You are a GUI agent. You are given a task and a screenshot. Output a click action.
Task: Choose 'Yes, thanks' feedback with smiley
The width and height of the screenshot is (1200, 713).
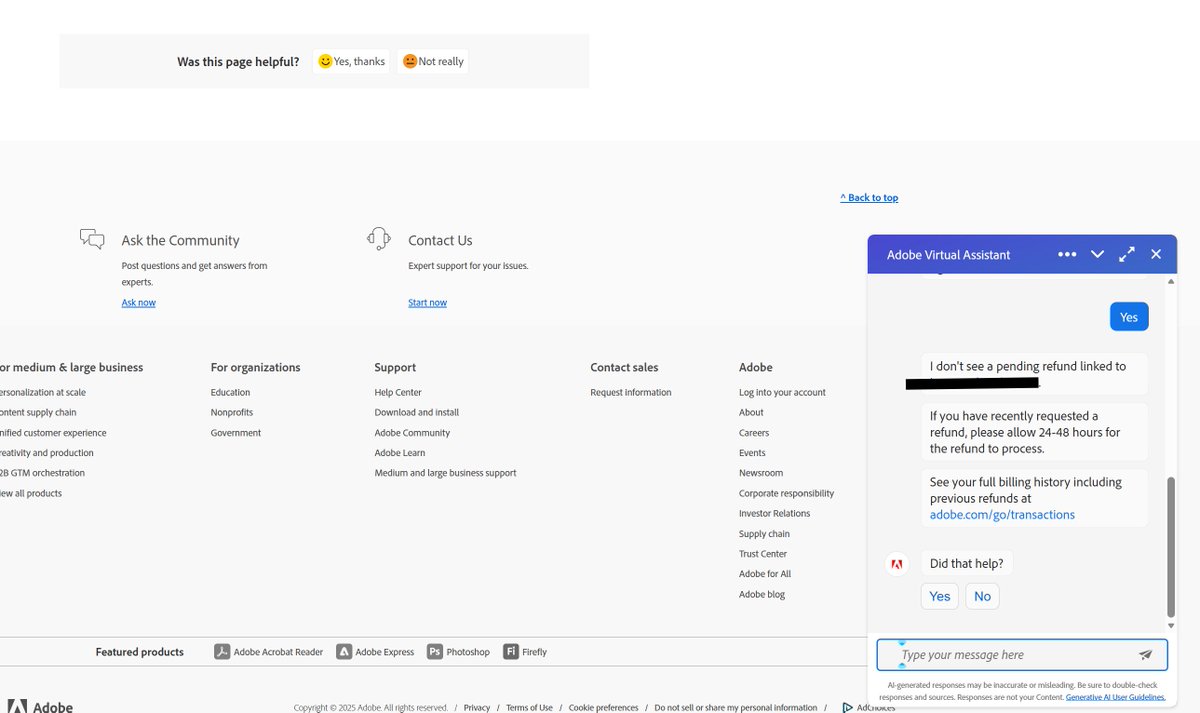(x=351, y=62)
